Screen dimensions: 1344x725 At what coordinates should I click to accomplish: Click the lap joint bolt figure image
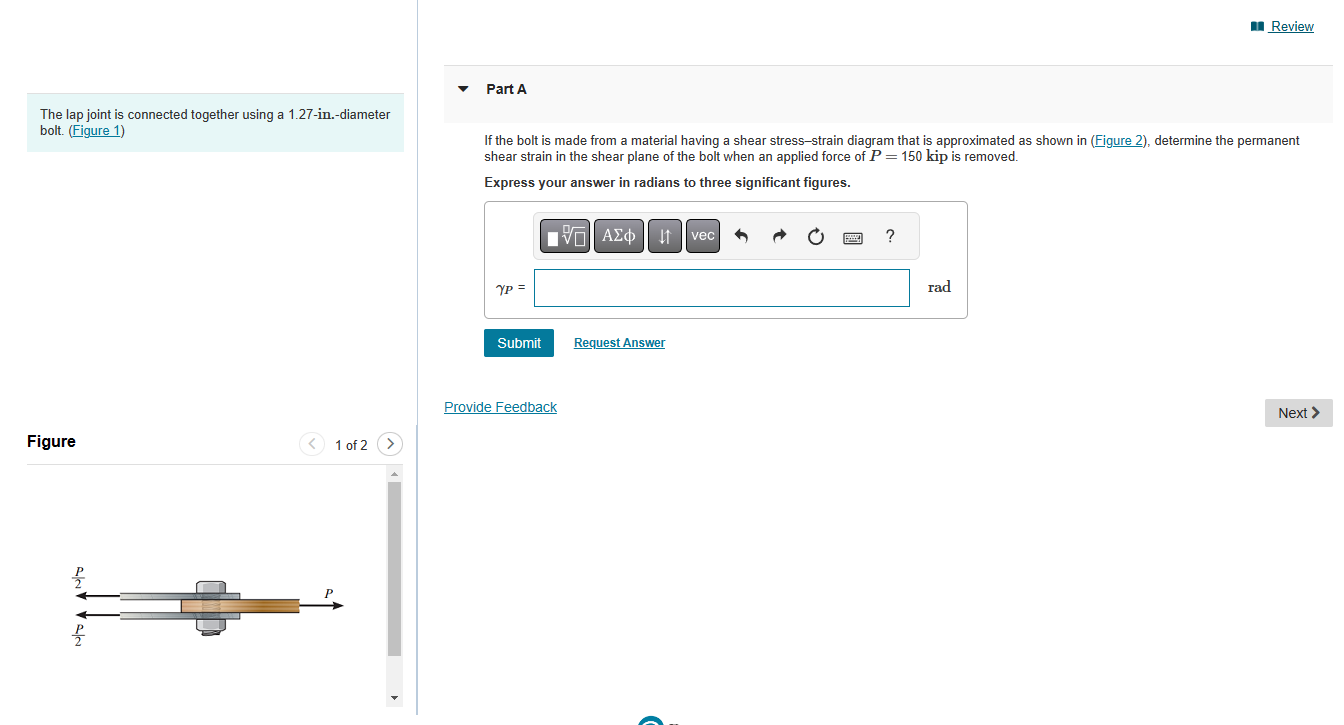209,607
